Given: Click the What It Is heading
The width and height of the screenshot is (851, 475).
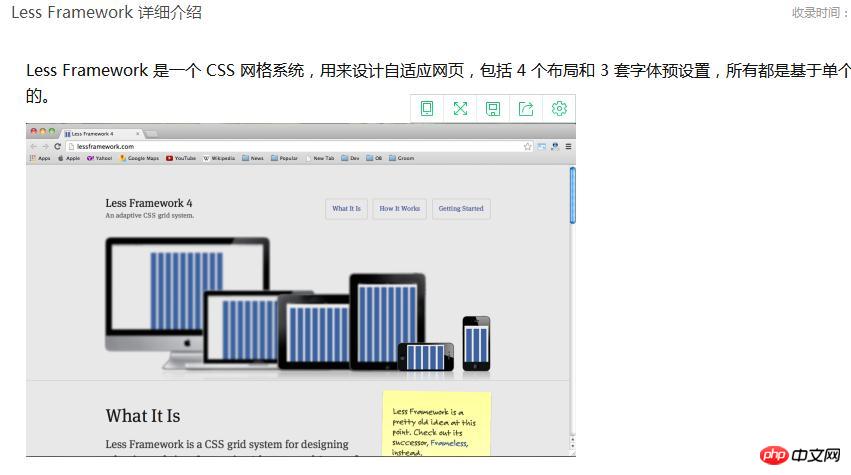Looking at the screenshot, I should click(143, 416).
